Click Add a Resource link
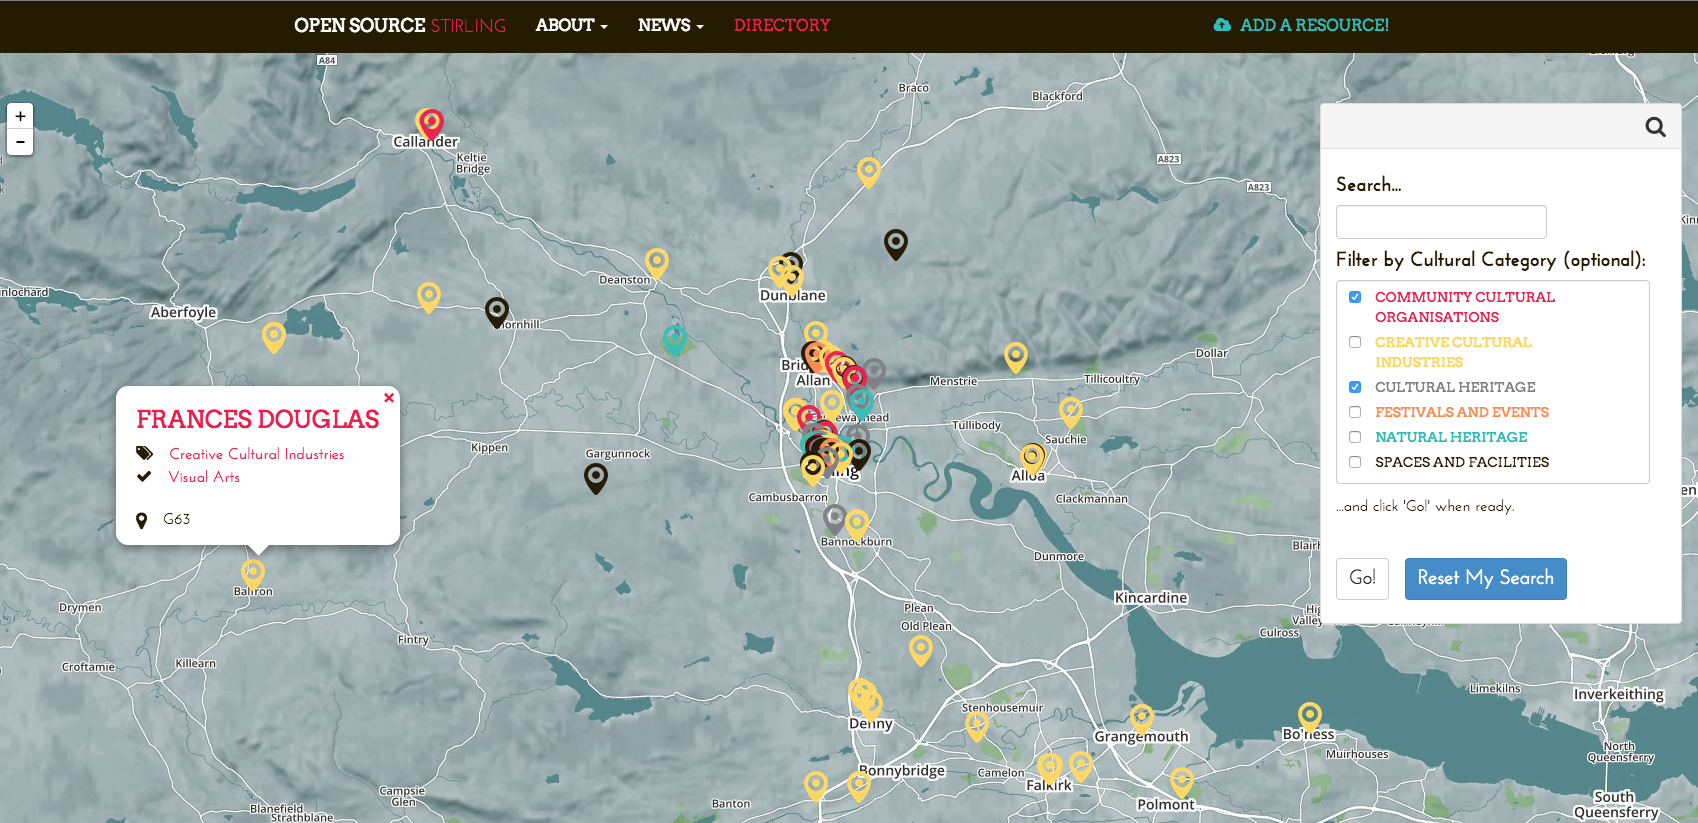 coord(1301,25)
